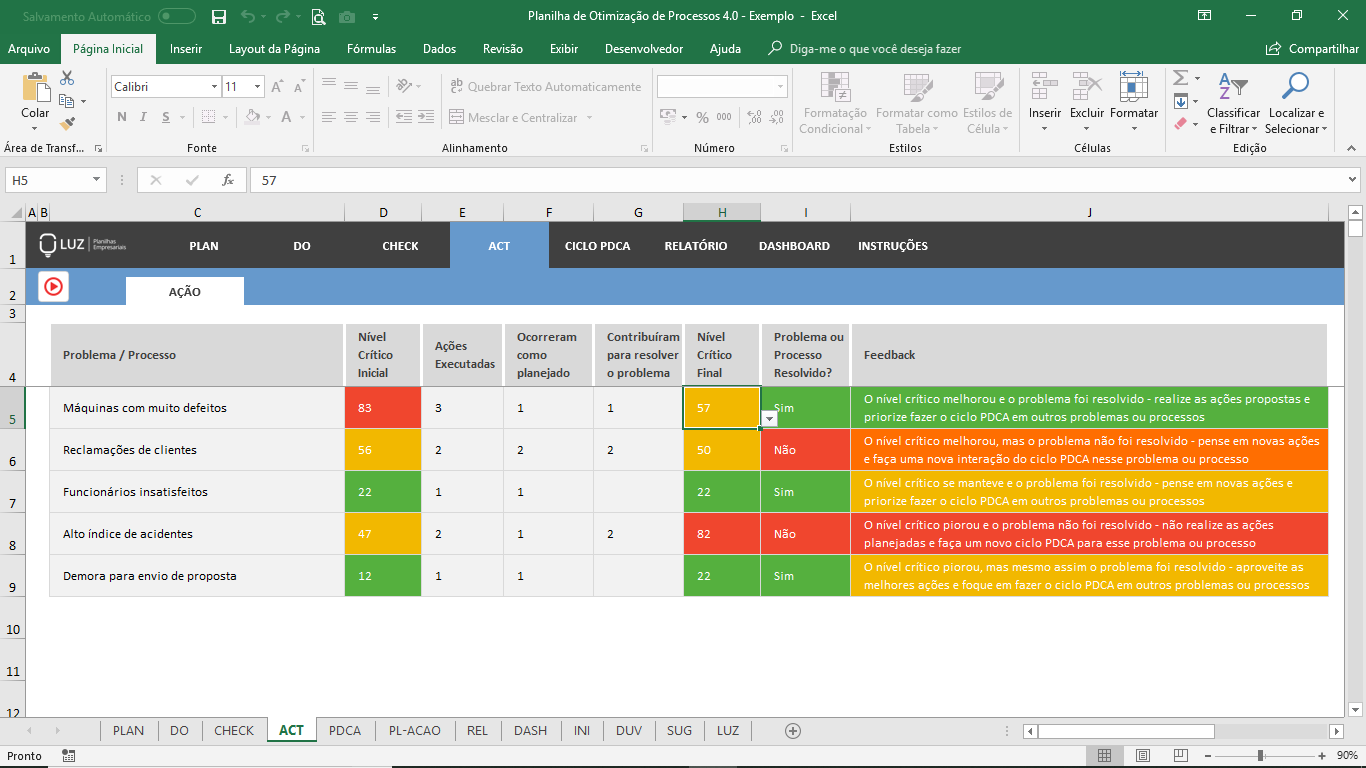Click the AutoSum sigma icon

(x=1180, y=78)
